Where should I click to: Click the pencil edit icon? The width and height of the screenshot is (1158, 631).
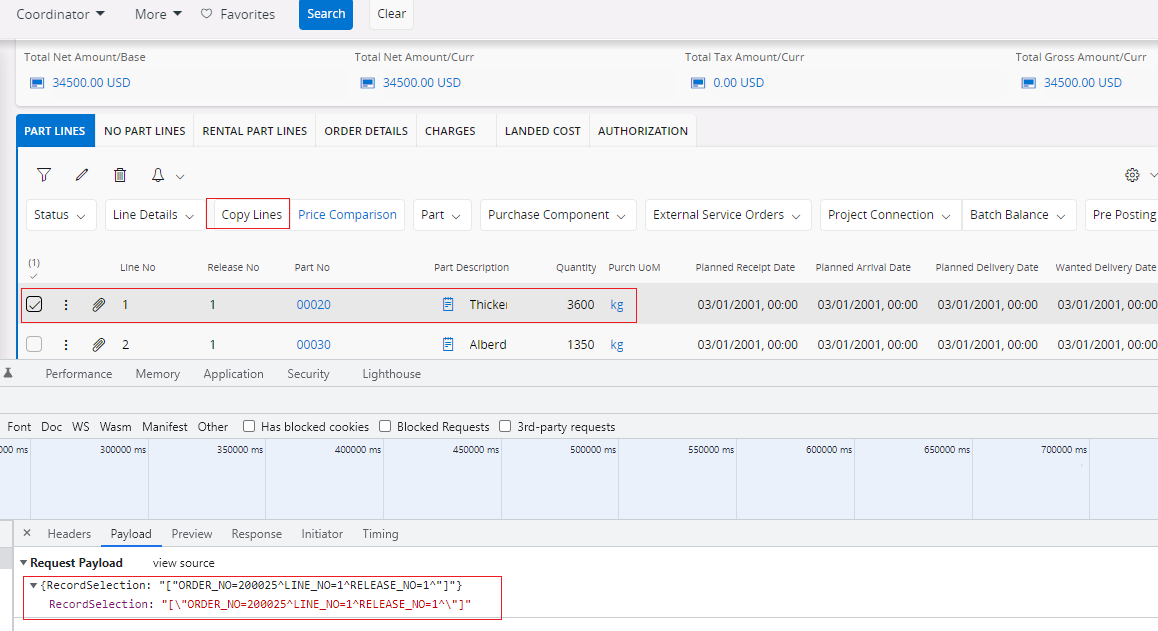(x=82, y=175)
